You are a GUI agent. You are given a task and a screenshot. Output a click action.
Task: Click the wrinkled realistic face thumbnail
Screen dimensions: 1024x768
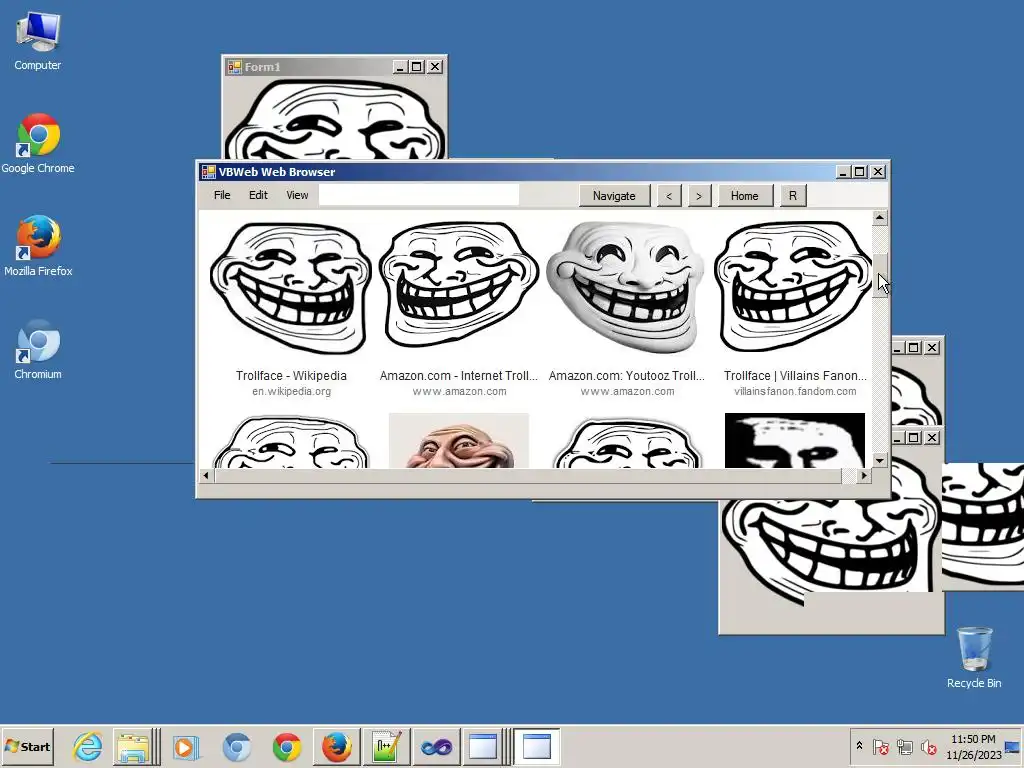pos(458,440)
